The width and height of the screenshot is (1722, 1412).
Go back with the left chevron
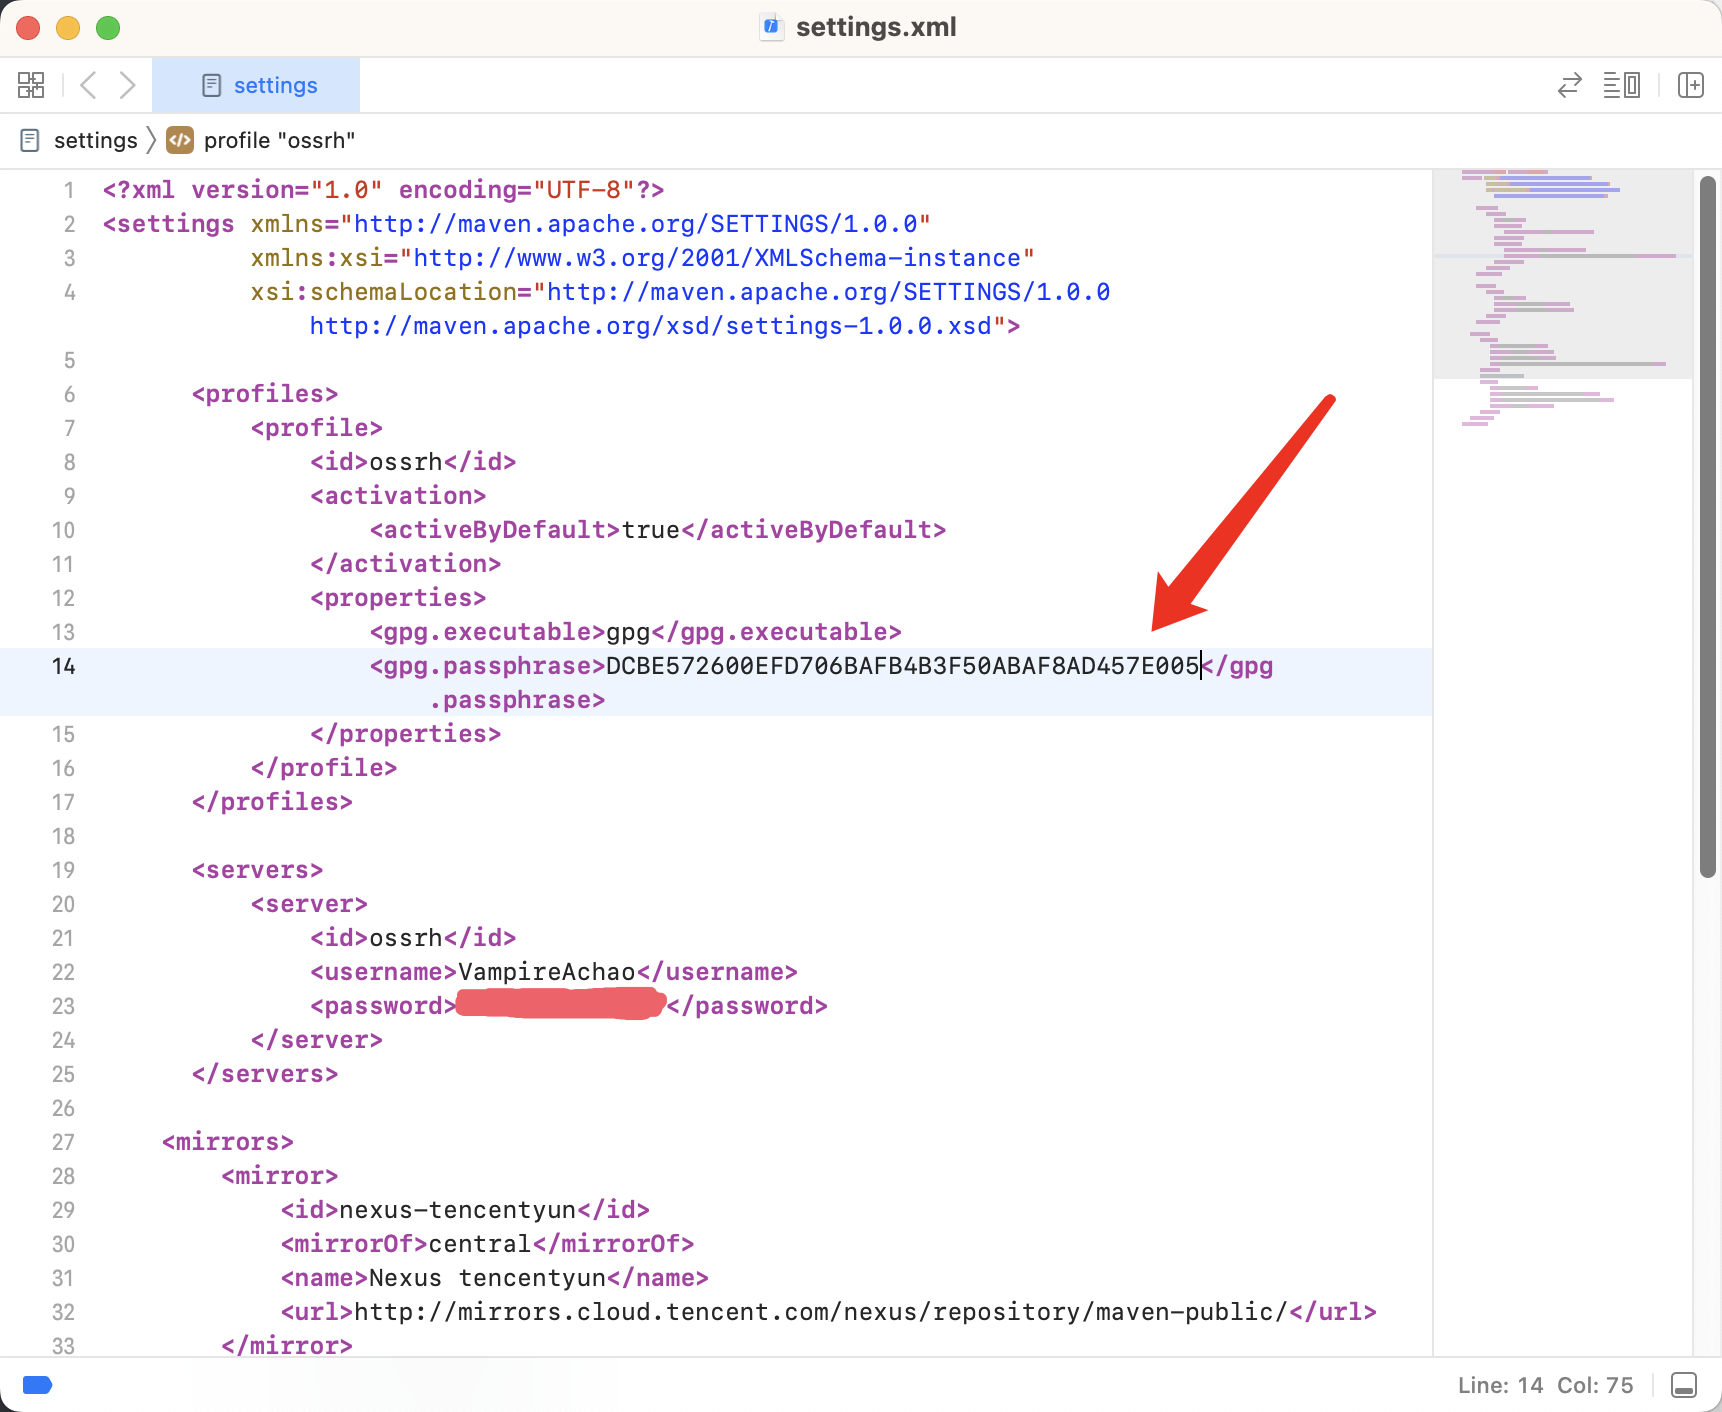point(88,85)
